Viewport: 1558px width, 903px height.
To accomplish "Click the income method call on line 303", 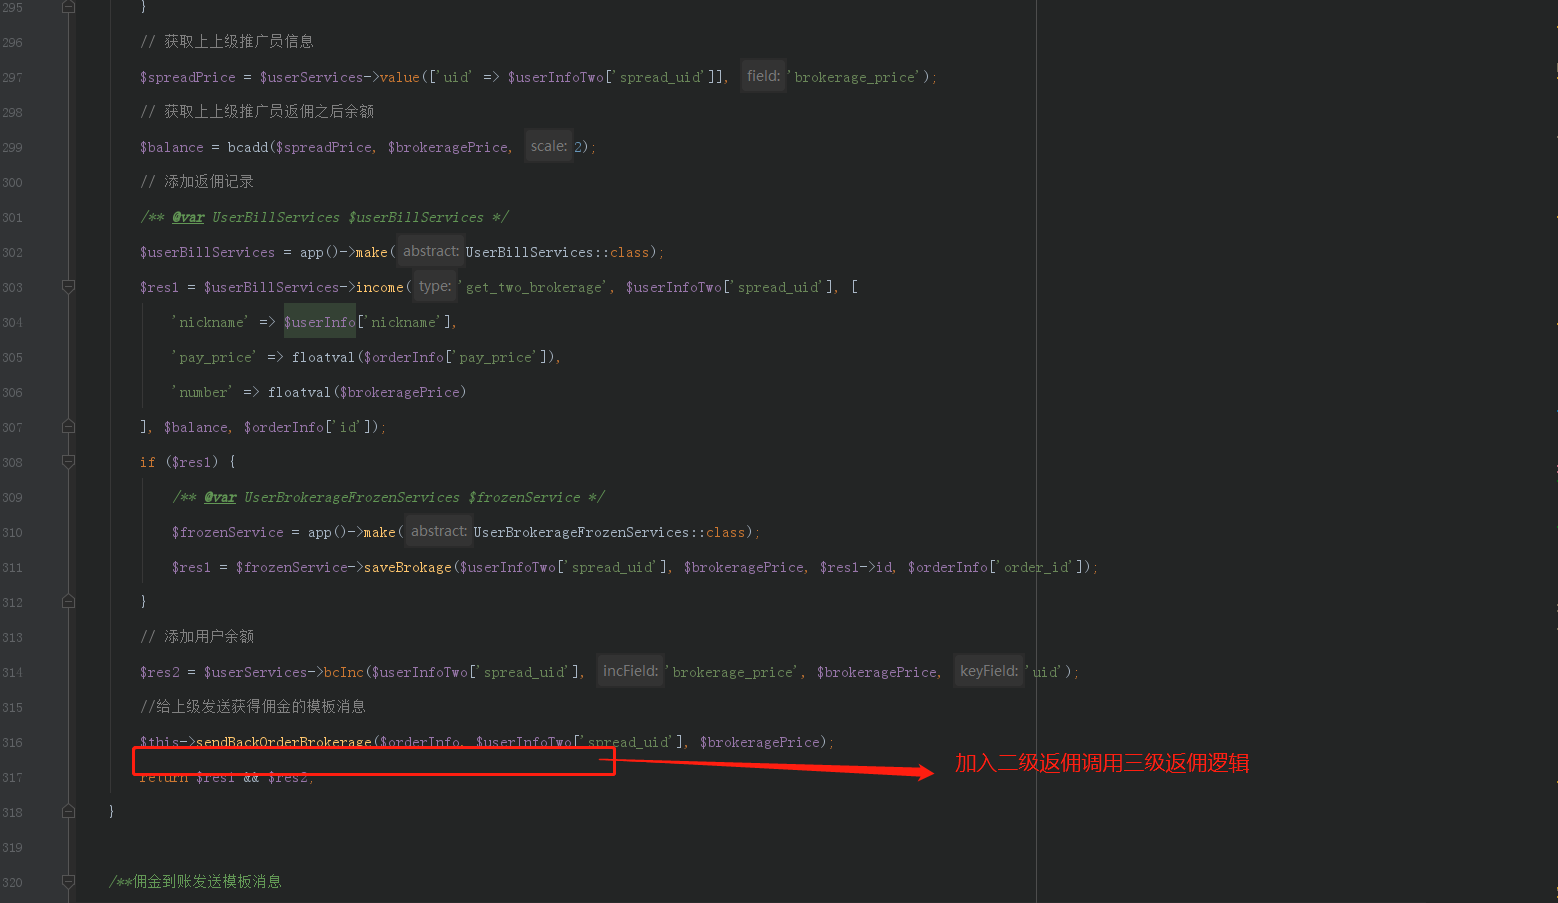I will (380, 287).
